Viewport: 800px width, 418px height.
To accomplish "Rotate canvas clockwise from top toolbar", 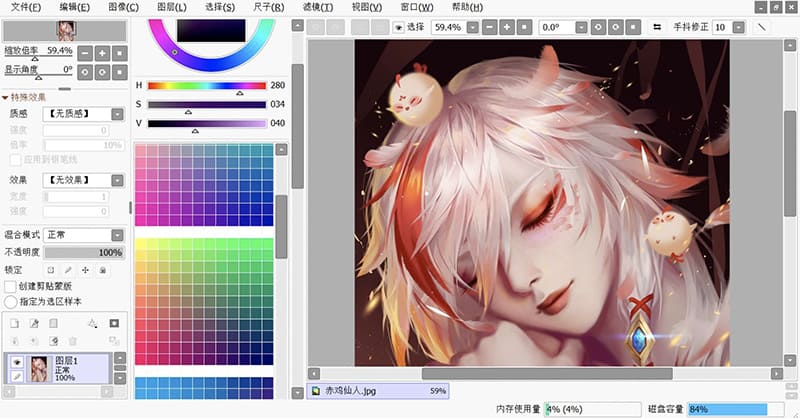I will (615, 27).
